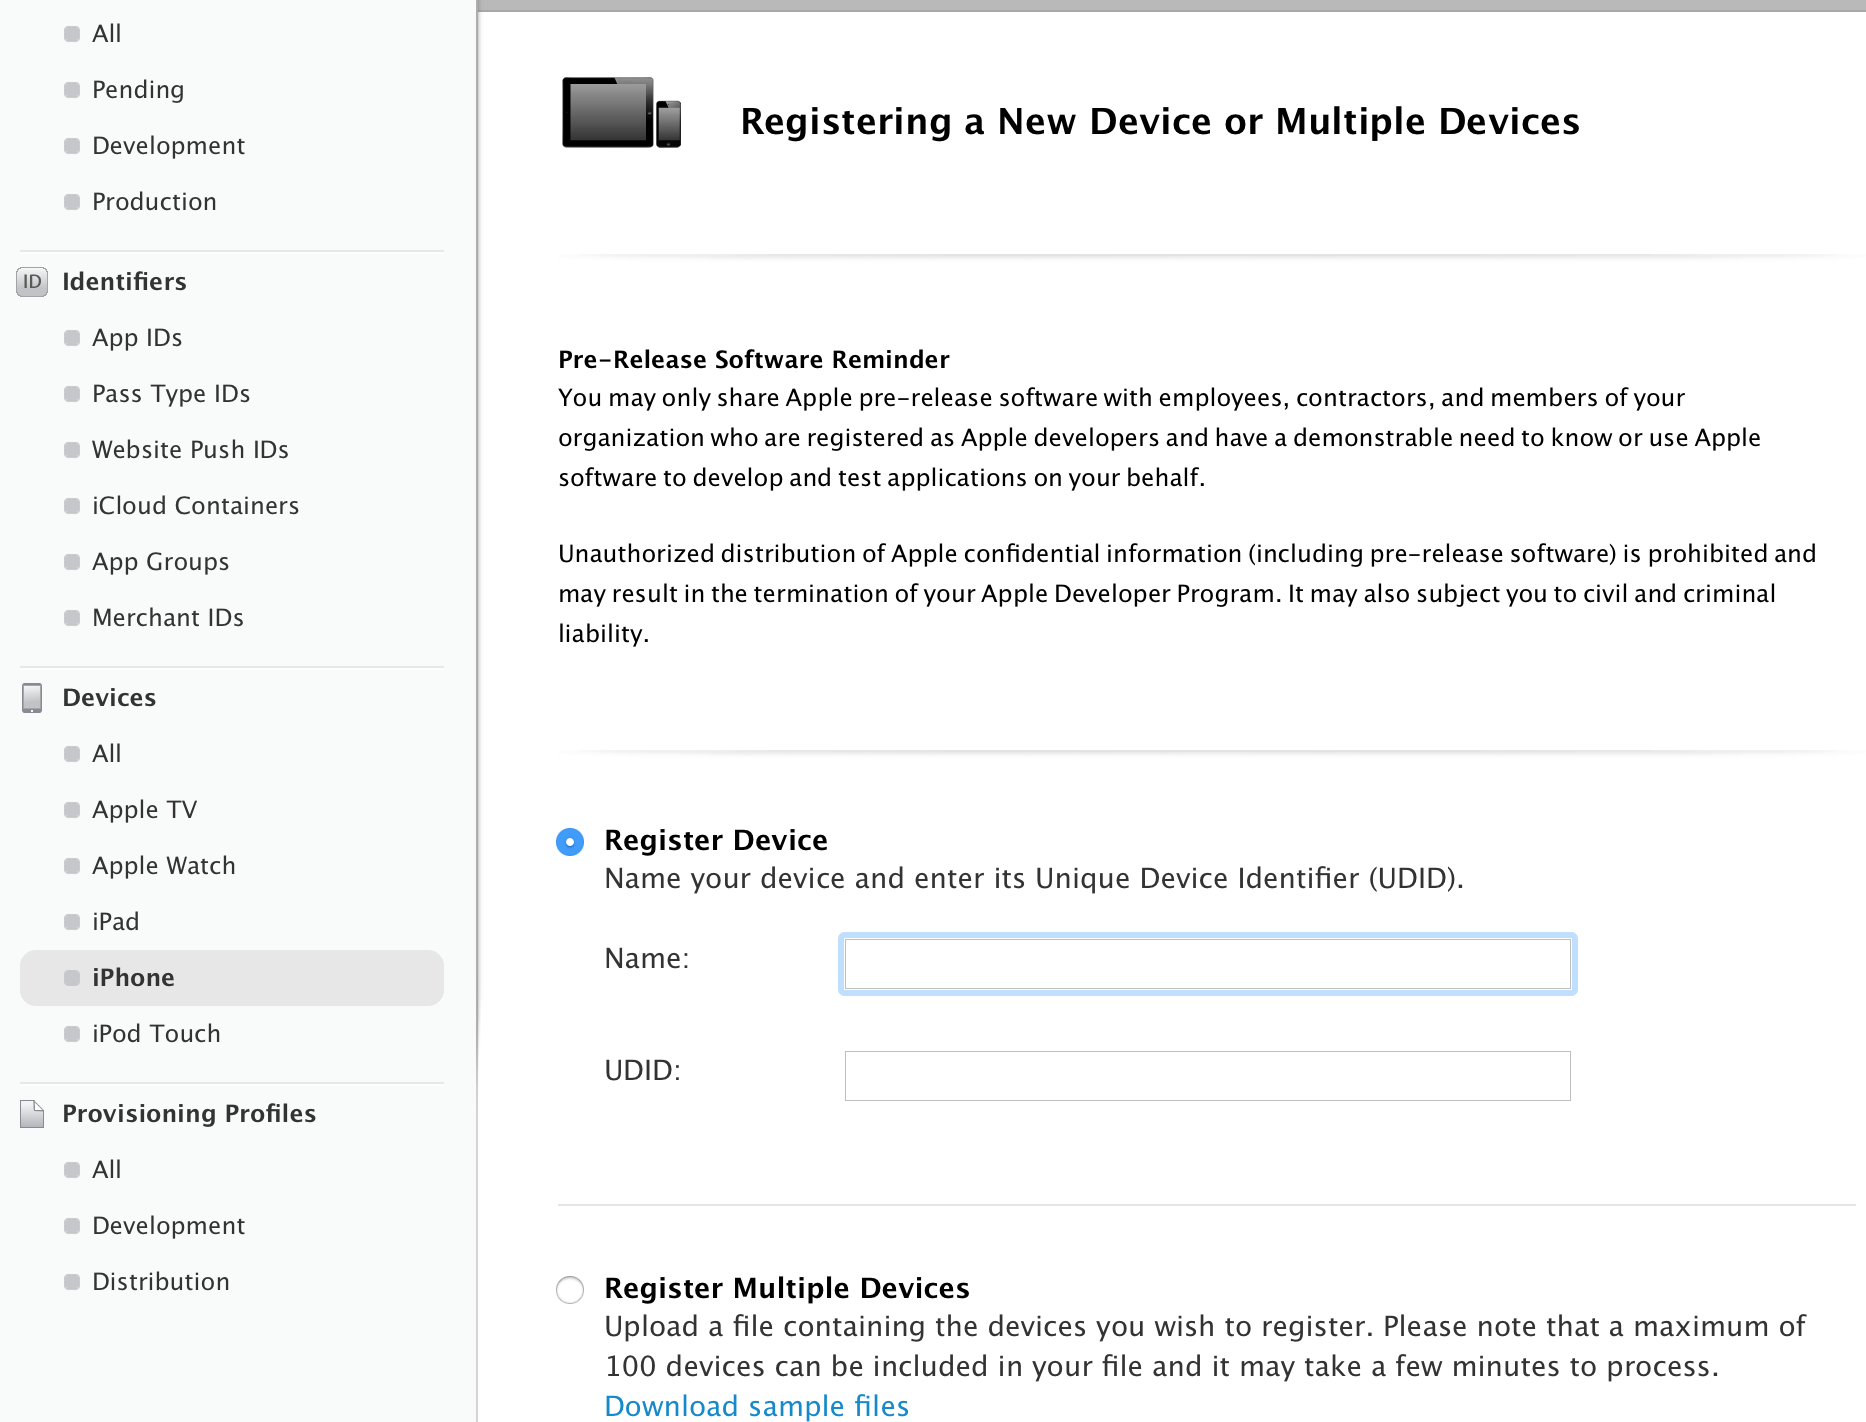The image size is (1866, 1422).
Task: Select Pass Type IDs
Action: click(x=171, y=394)
